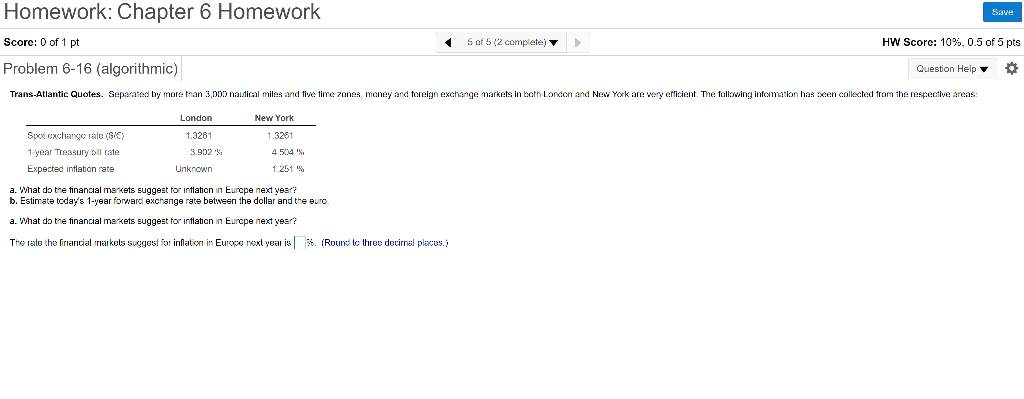Click the Expected inflation rate row label

click(71, 168)
